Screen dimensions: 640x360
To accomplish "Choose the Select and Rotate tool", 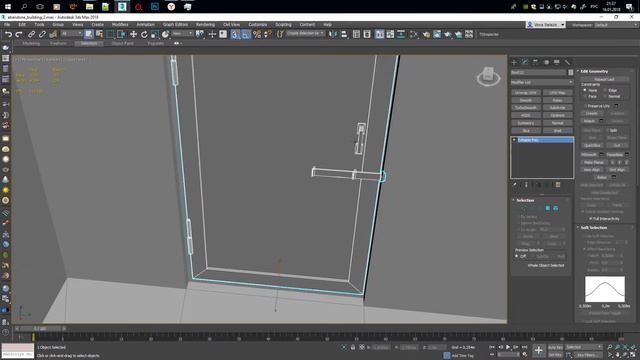I will [144, 35].
